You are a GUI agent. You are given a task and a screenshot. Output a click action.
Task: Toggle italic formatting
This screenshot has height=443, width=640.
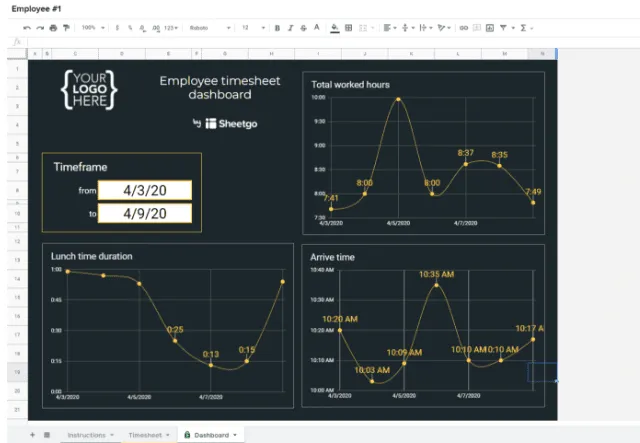click(290, 28)
